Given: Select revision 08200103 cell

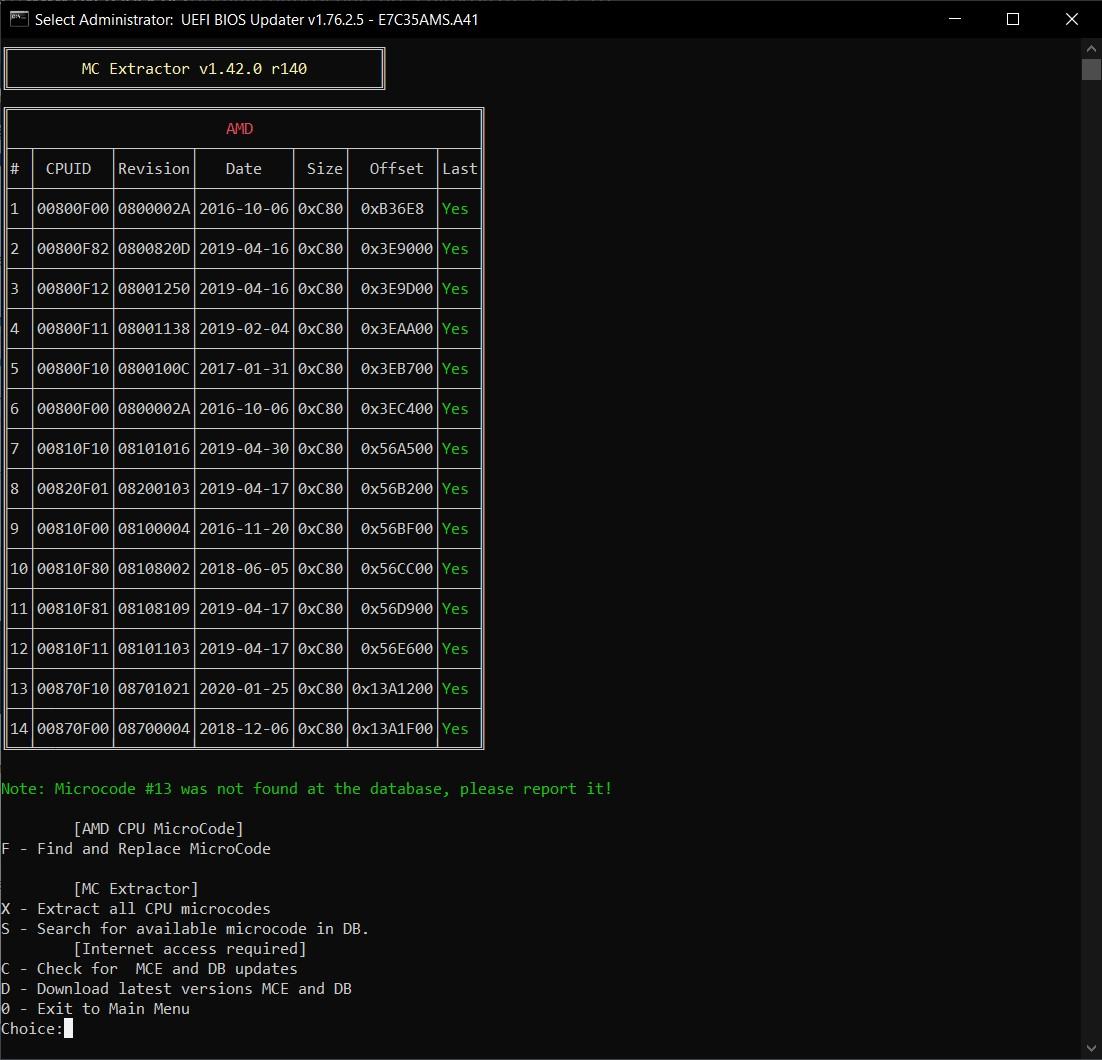Looking at the screenshot, I should (154, 489).
